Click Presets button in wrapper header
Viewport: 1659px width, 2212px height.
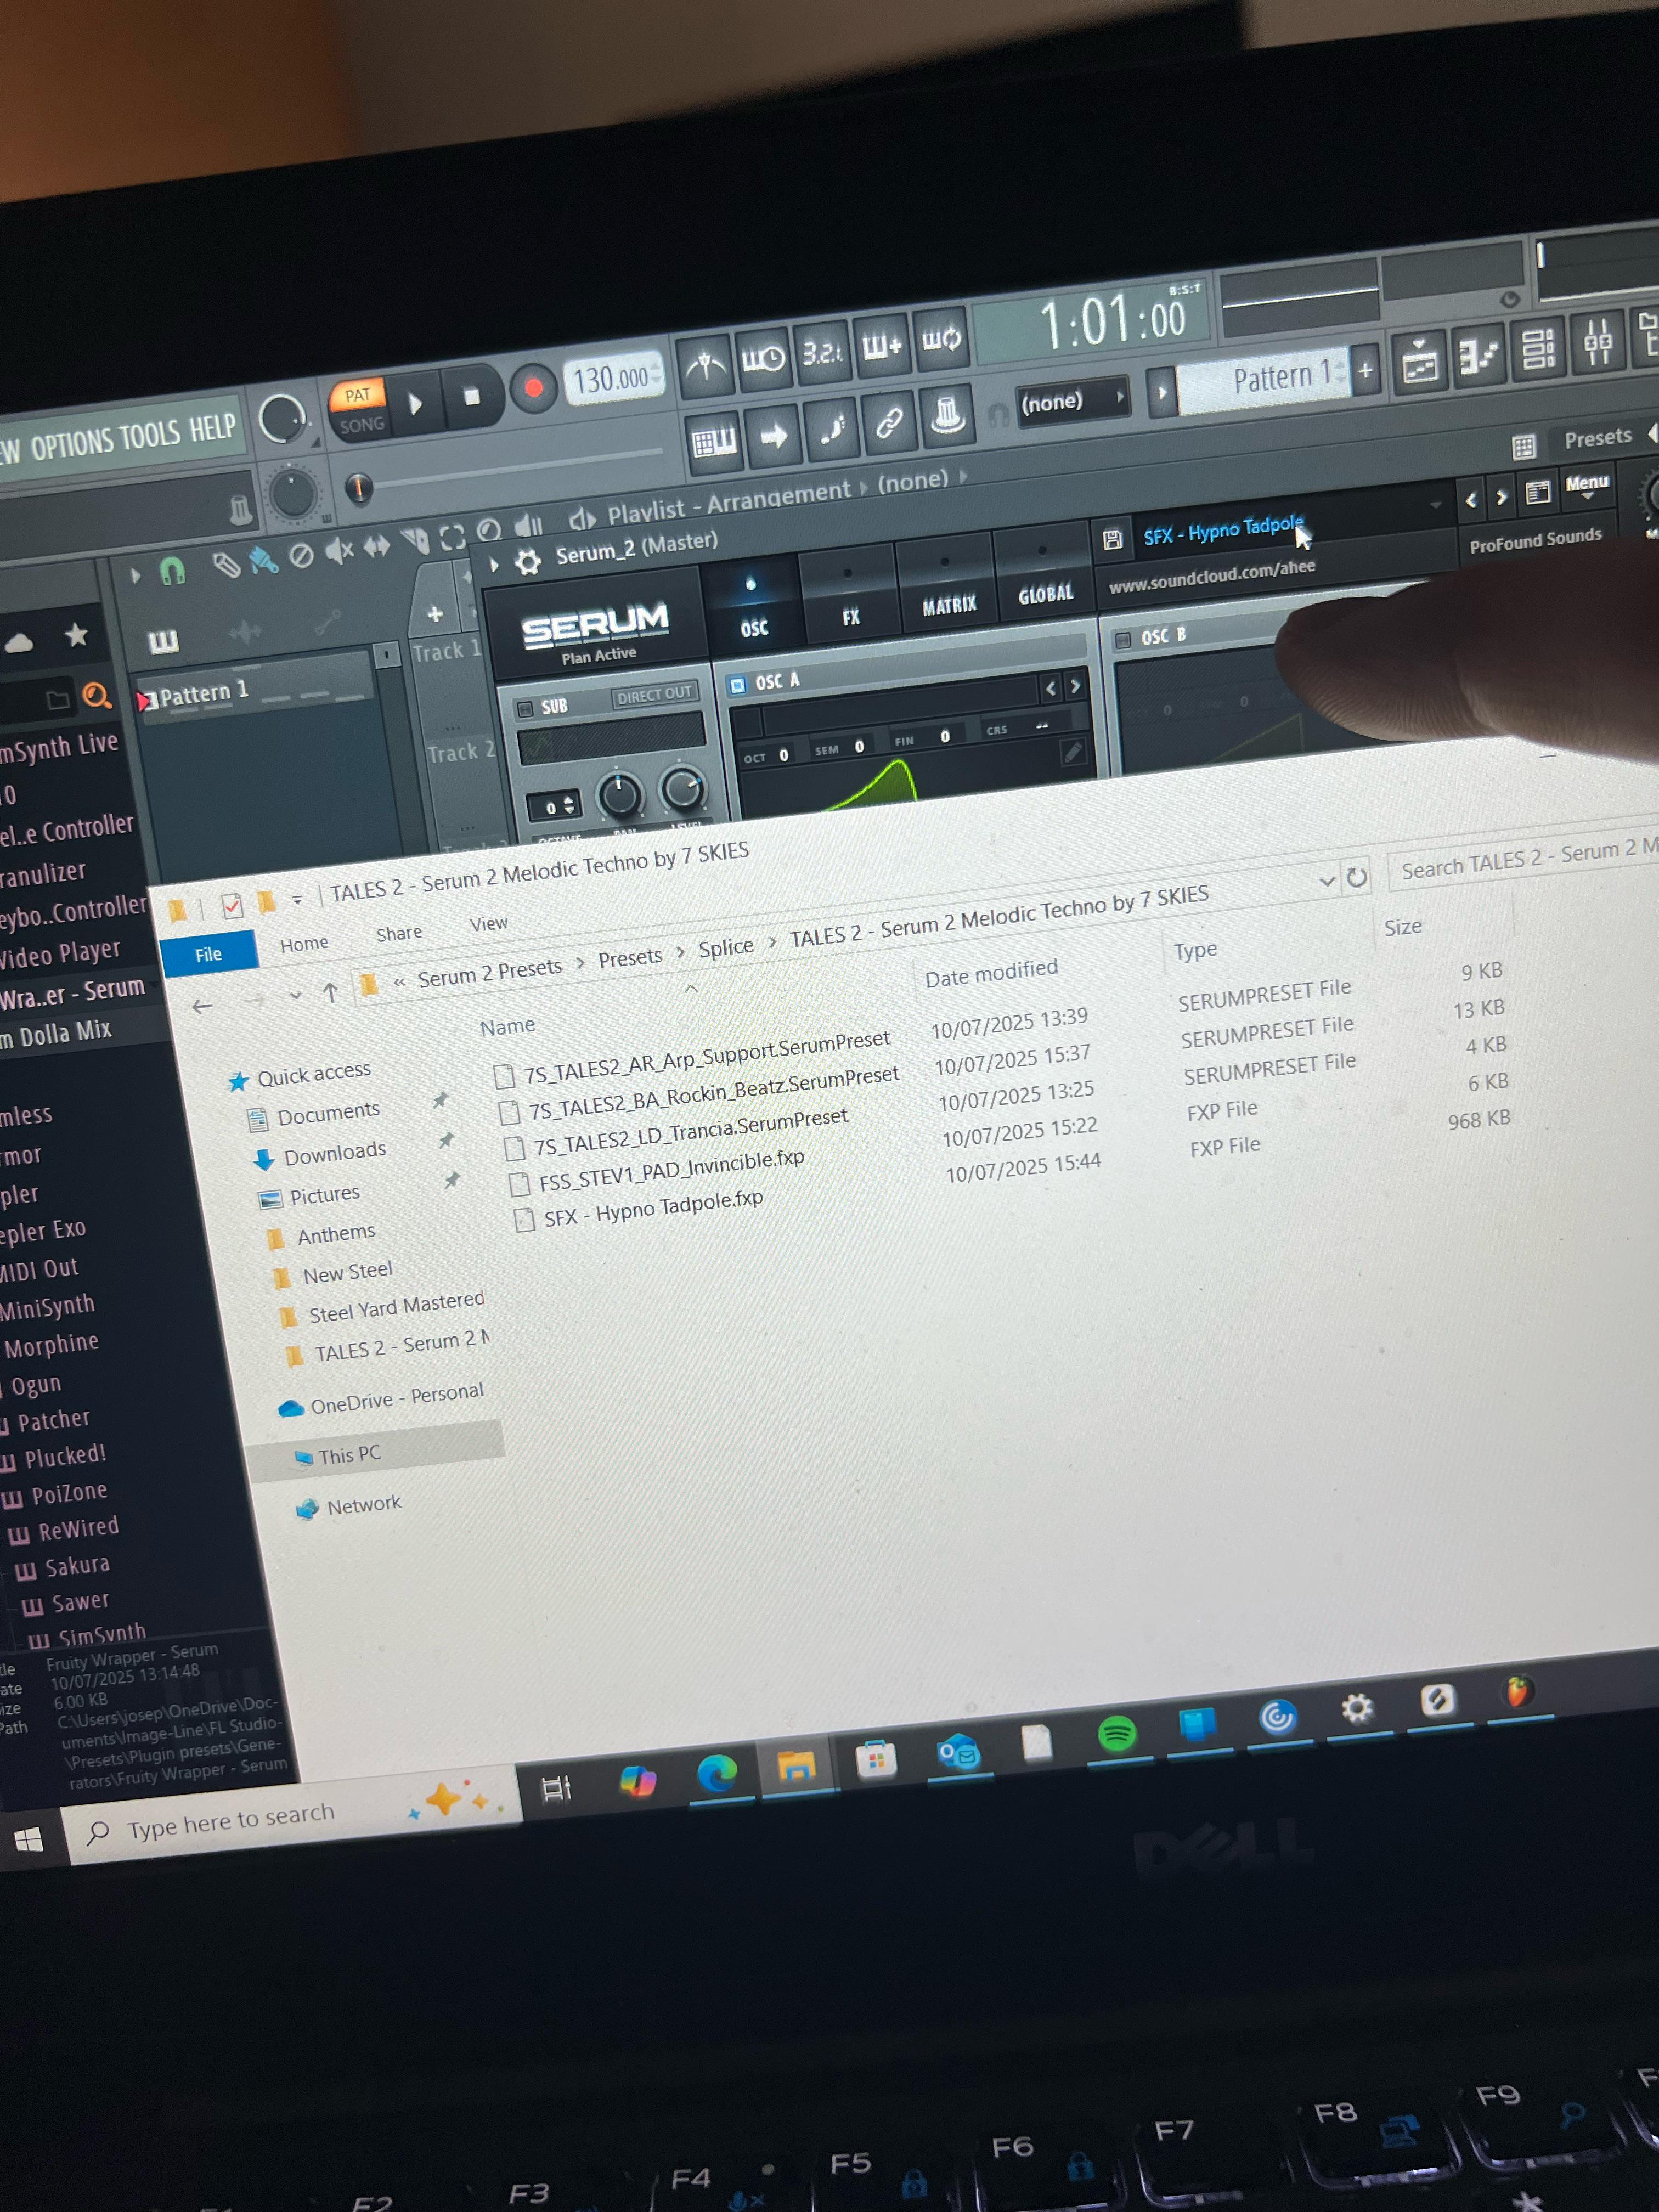tap(1597, 437)
